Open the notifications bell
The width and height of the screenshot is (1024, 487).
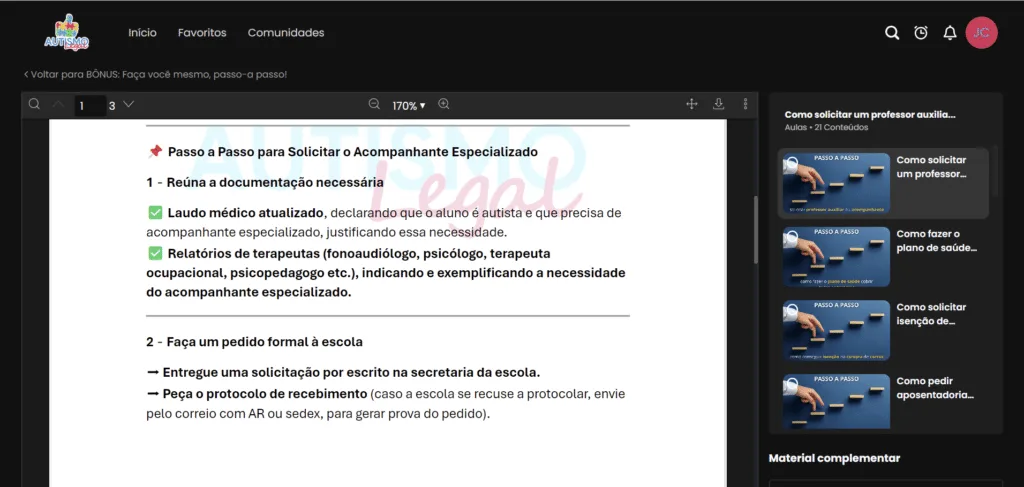click(x=950, y=33)
